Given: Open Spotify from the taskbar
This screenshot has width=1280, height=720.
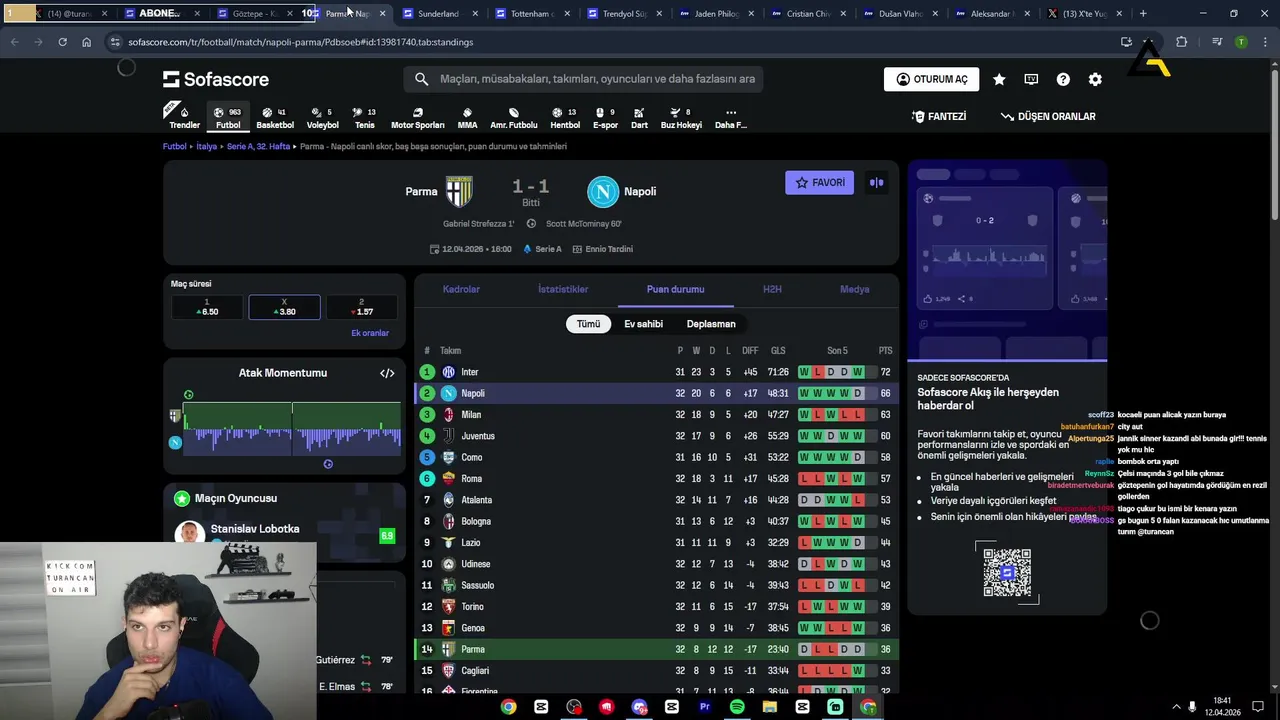Looking at the screenshot, I should click(737, 707).
